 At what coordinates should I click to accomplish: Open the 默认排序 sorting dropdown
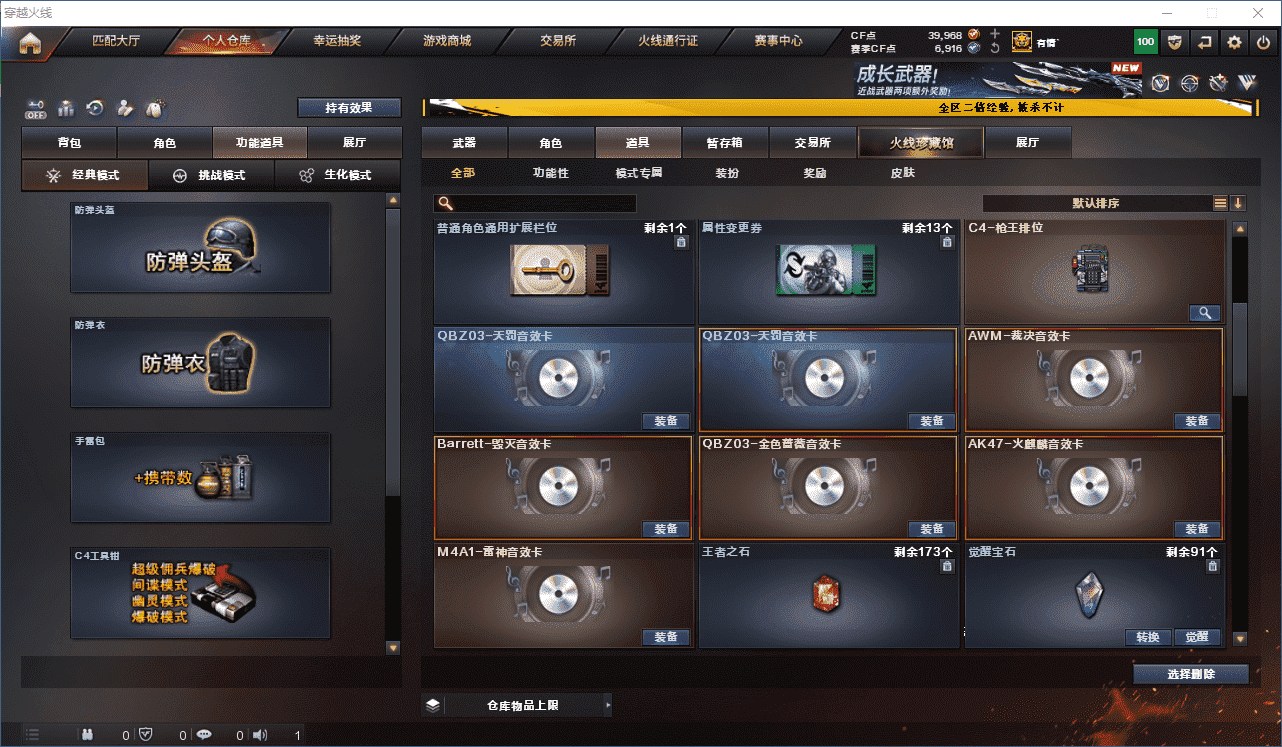click(x=1097, y=203)
